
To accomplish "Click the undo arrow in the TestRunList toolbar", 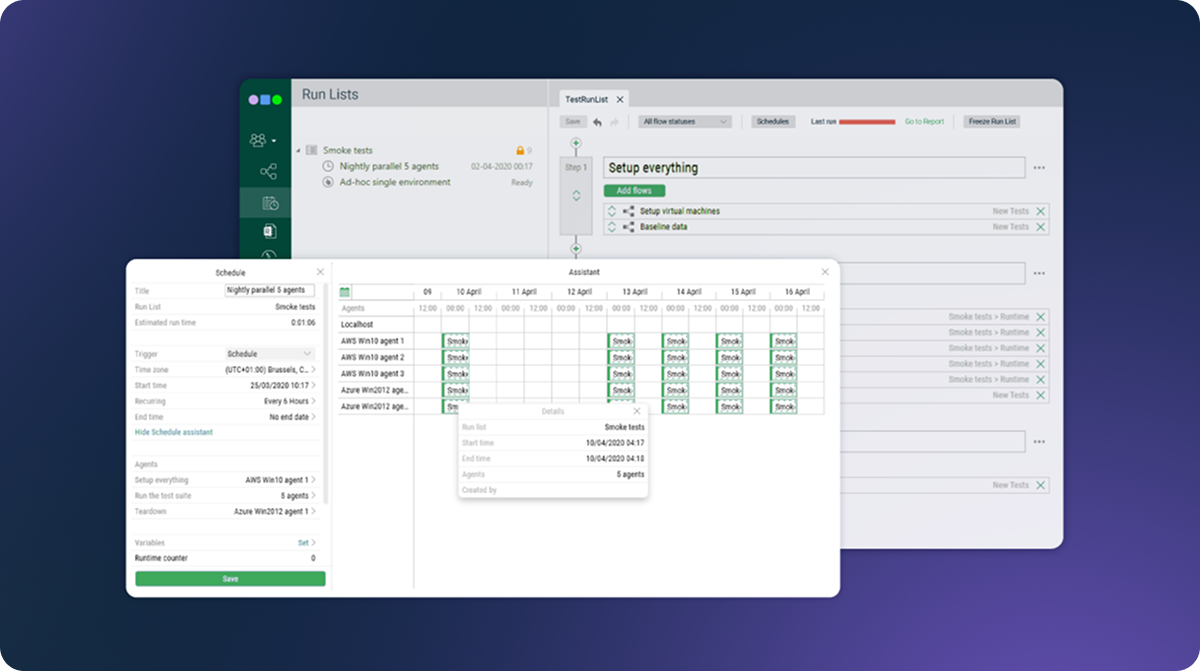I will [597, 121].
